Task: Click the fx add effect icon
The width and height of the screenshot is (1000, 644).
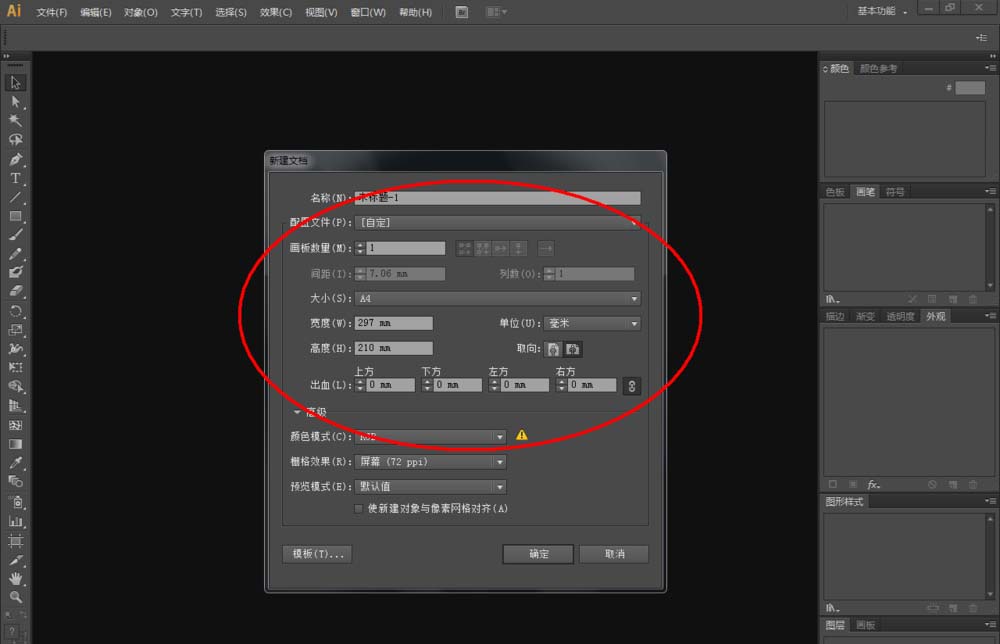Action: pos(873,485)
